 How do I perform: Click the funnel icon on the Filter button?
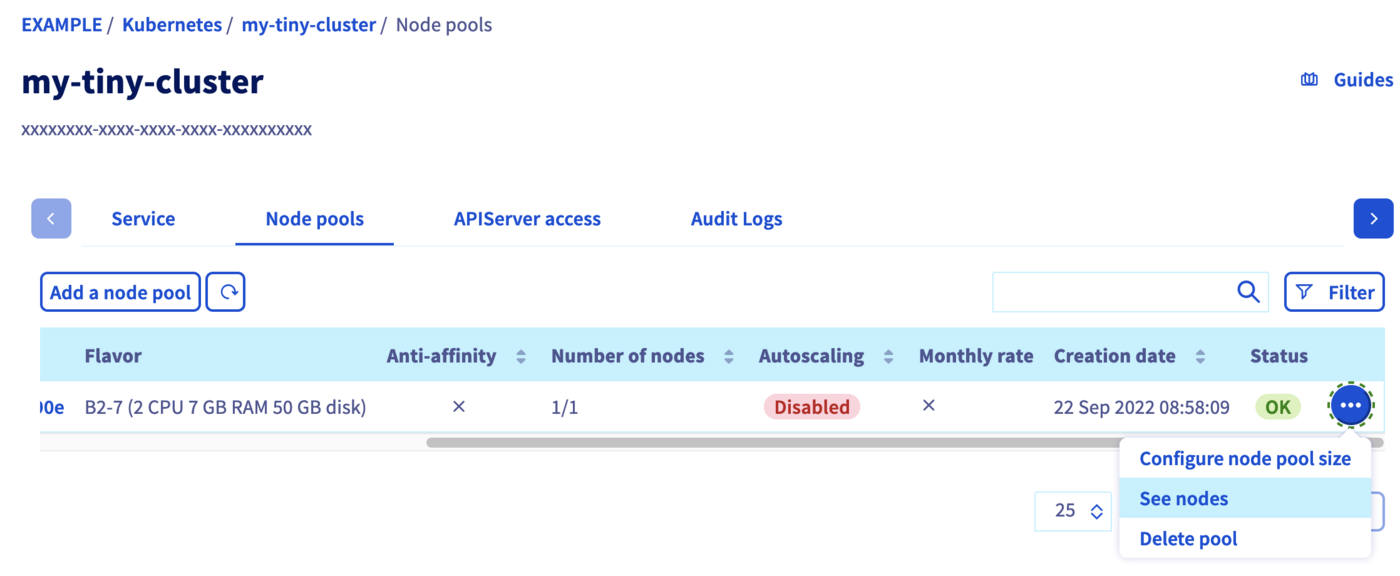coord(1305,291)
